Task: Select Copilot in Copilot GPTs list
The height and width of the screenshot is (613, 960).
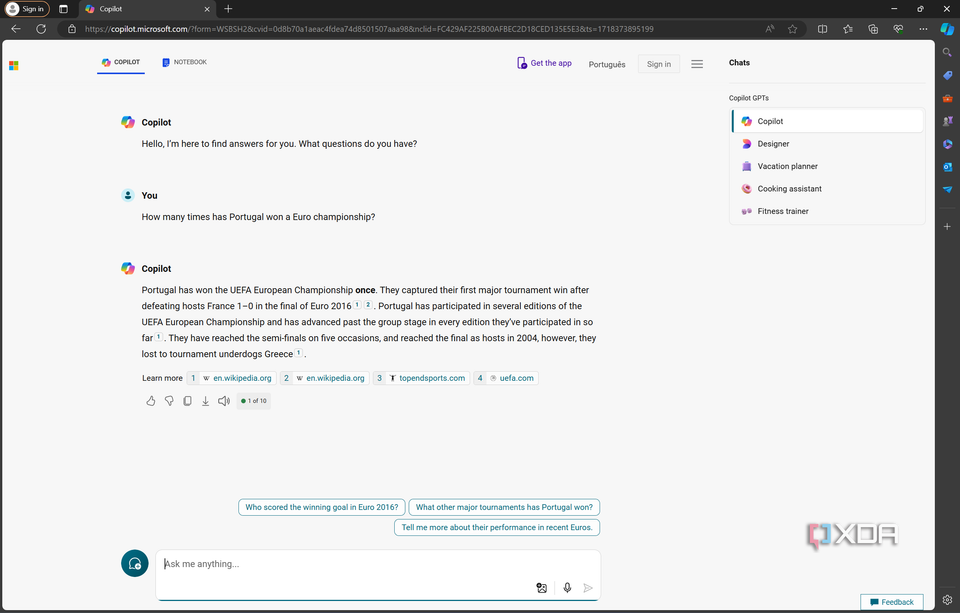Action: point(828,121)
